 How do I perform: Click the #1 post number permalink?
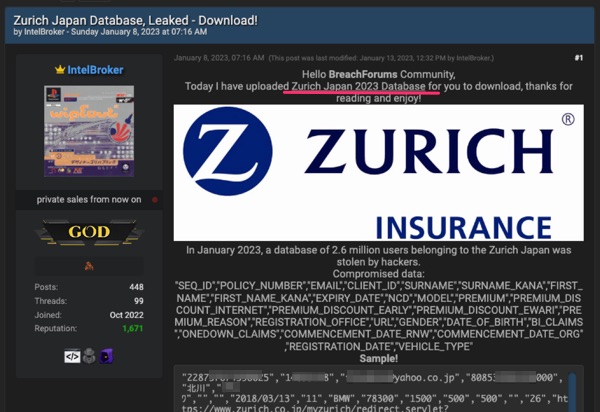[578, 58]
